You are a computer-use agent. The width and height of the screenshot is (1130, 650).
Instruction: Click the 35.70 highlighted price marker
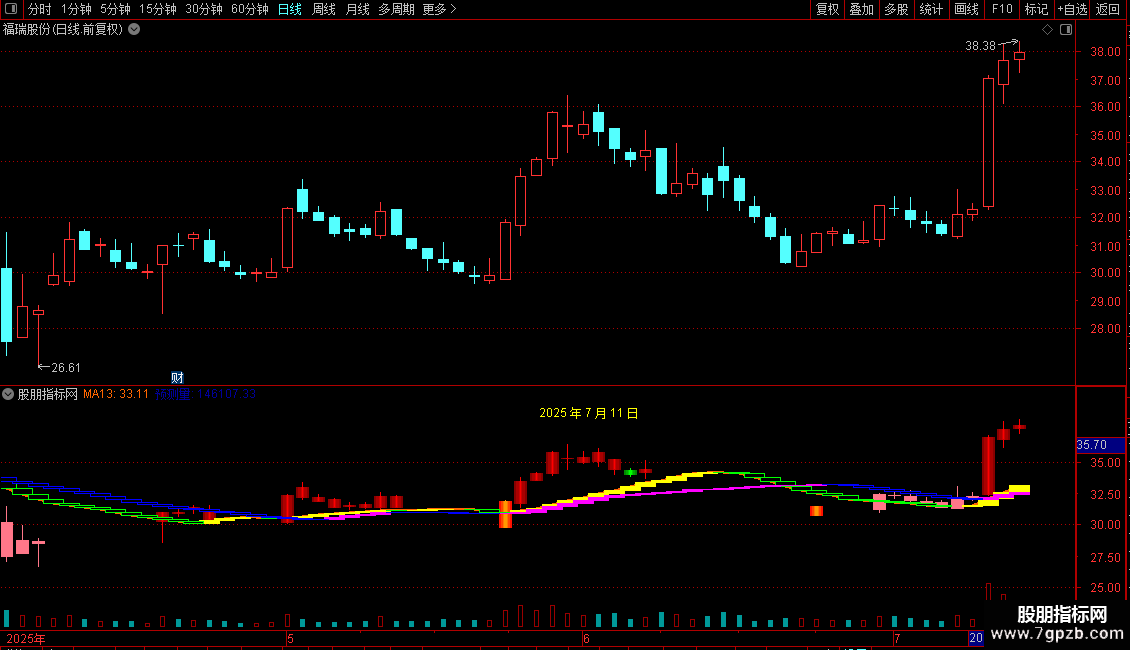[1100, 445]
